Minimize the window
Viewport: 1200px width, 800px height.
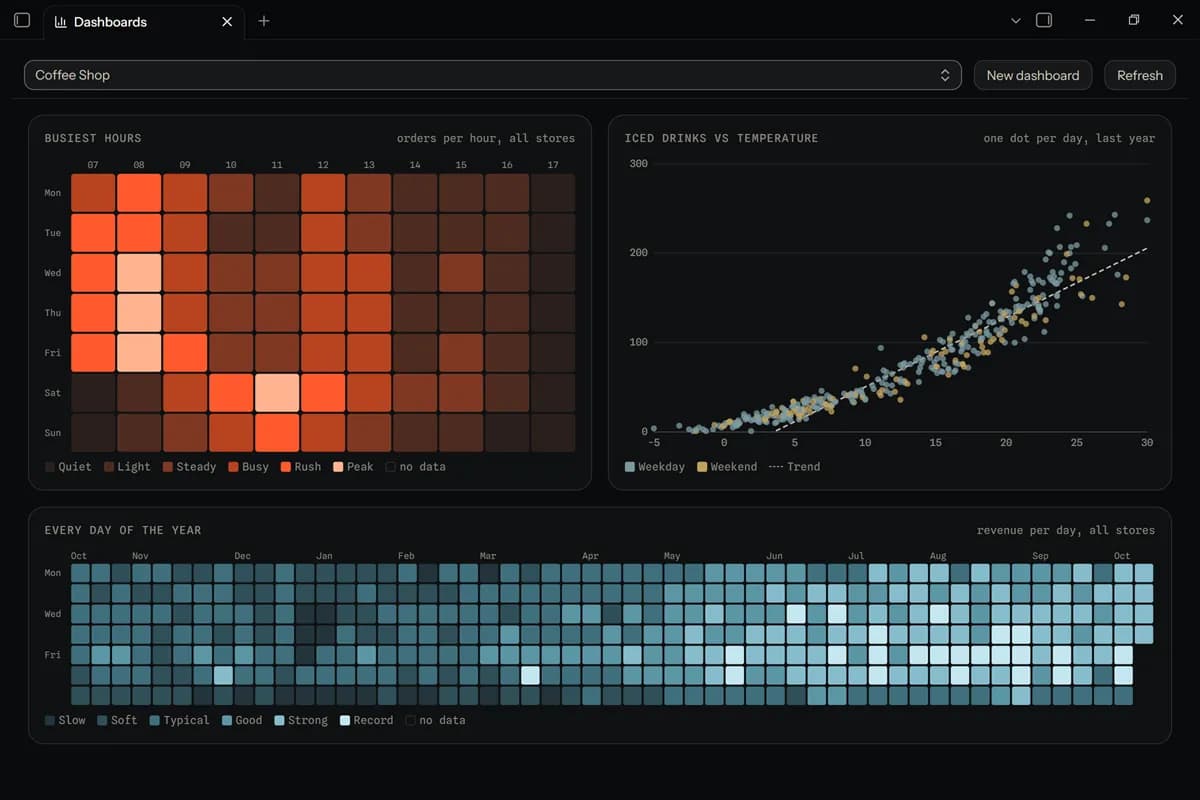tap(1089, 20)
